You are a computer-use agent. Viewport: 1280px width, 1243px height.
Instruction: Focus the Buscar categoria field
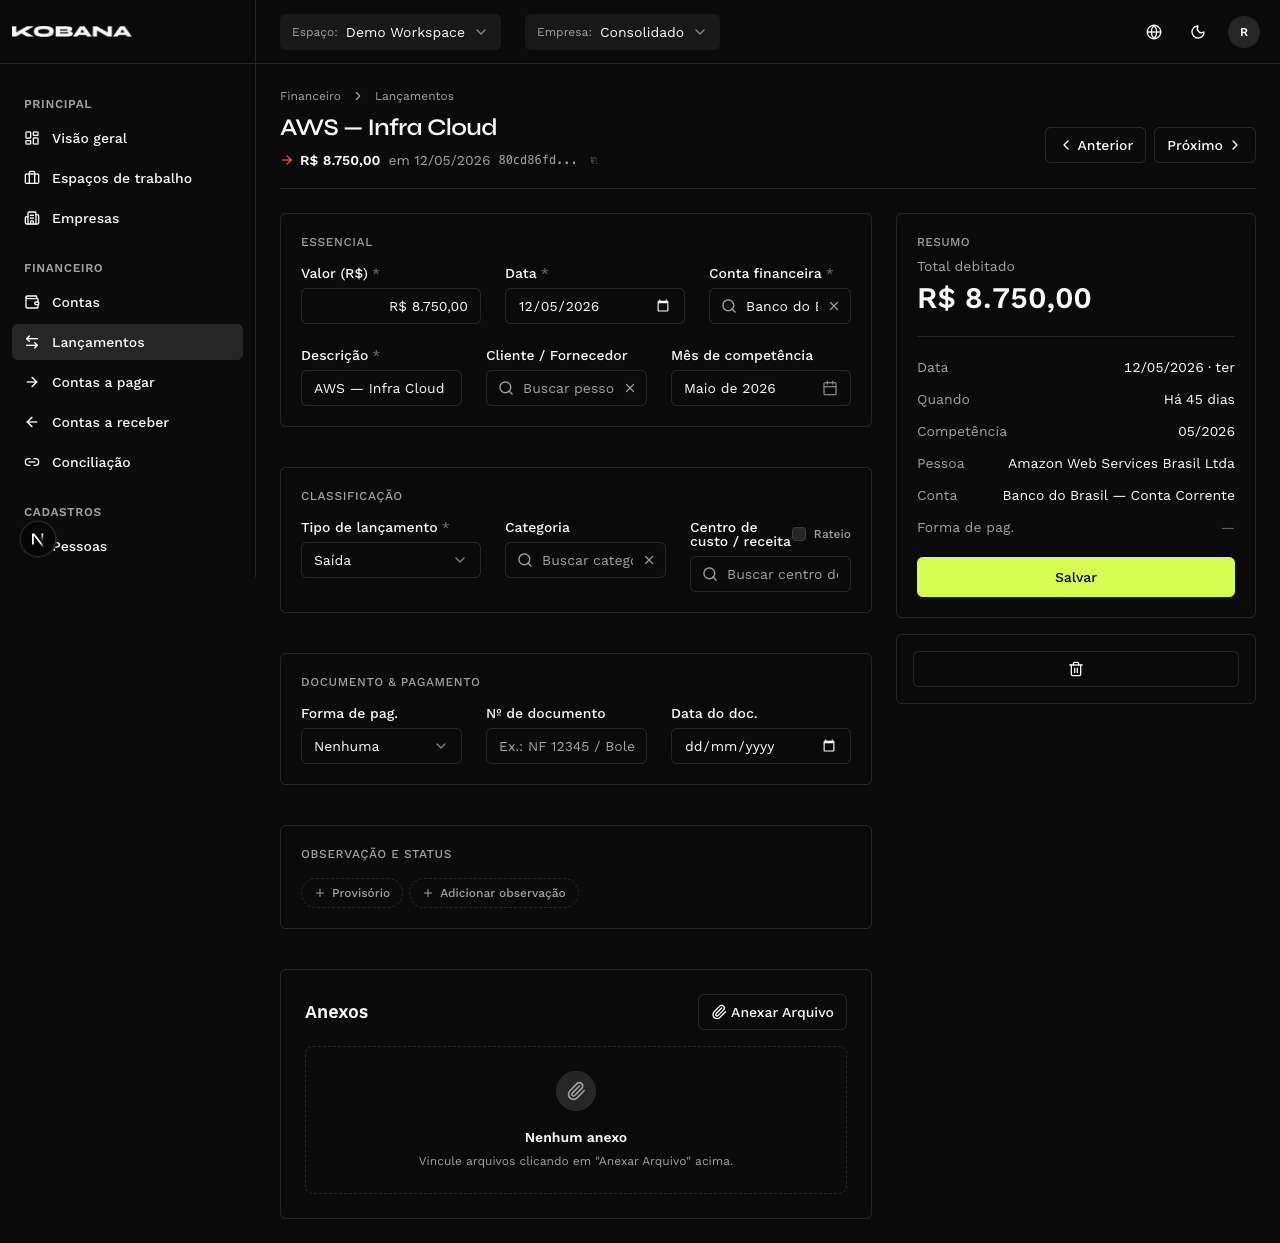[x=585, y=560]
